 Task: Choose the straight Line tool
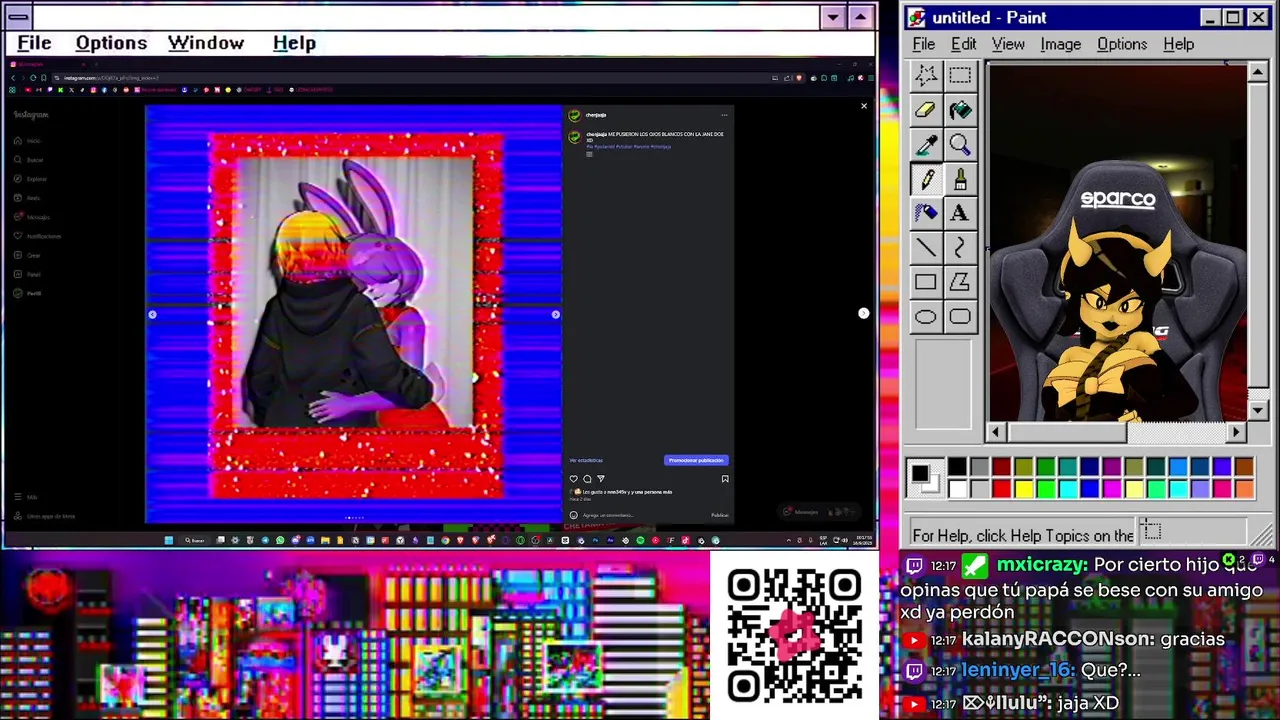coord(926,247)
